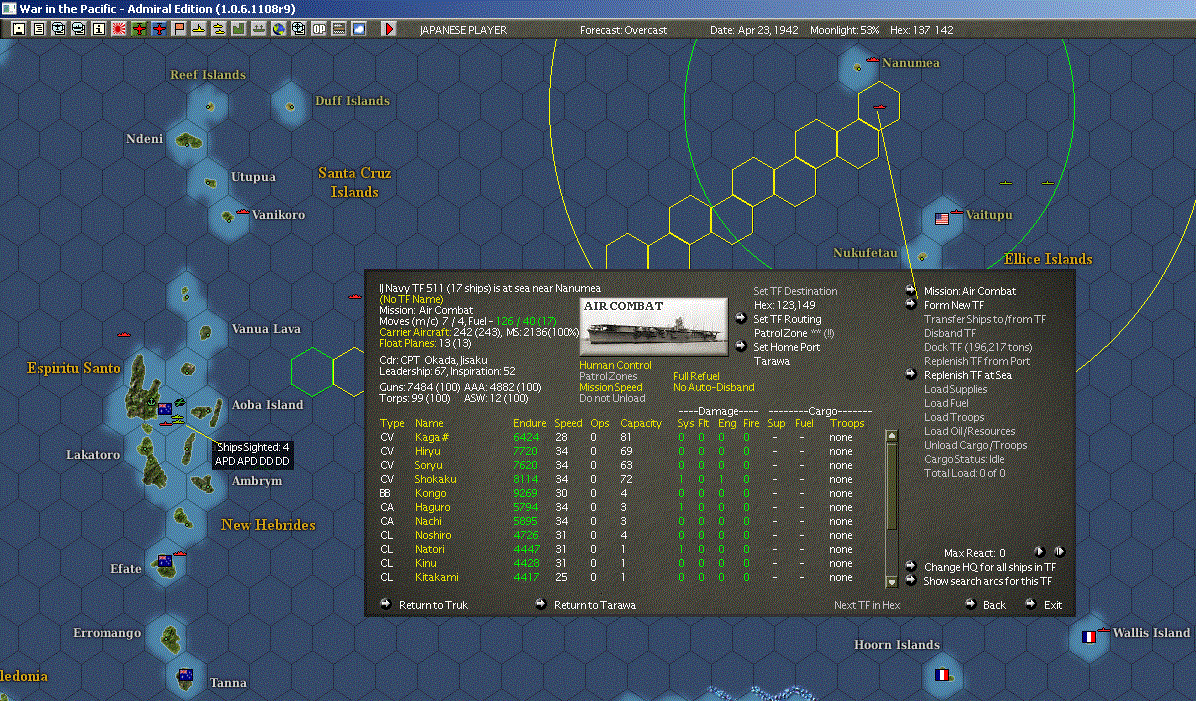This screenshot has height=701, width=1196.
Task: Click the OP operations report icon
Action: 319,29
